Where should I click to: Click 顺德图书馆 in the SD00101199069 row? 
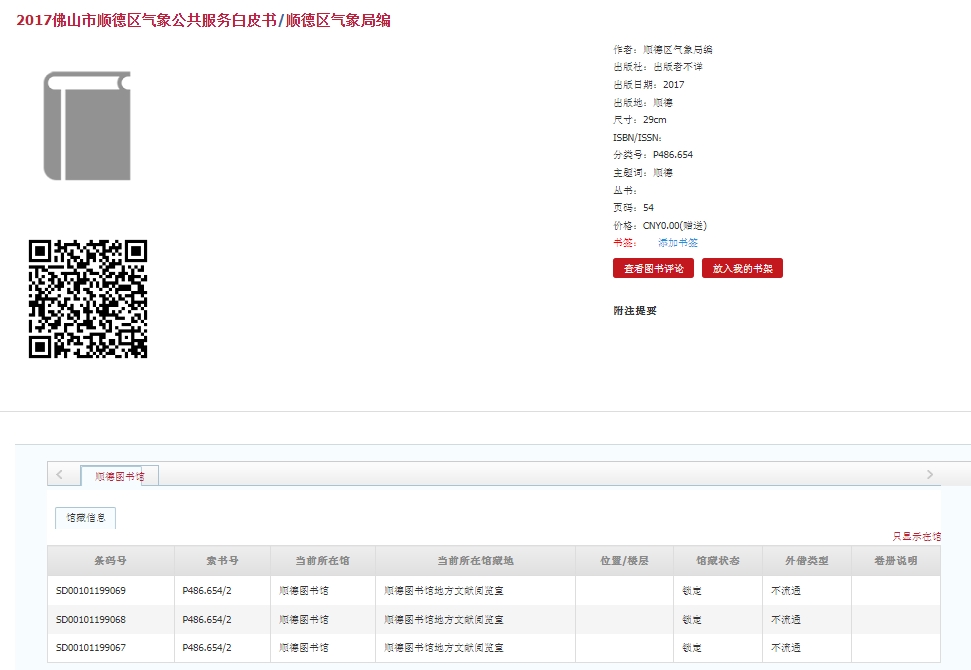303,591
